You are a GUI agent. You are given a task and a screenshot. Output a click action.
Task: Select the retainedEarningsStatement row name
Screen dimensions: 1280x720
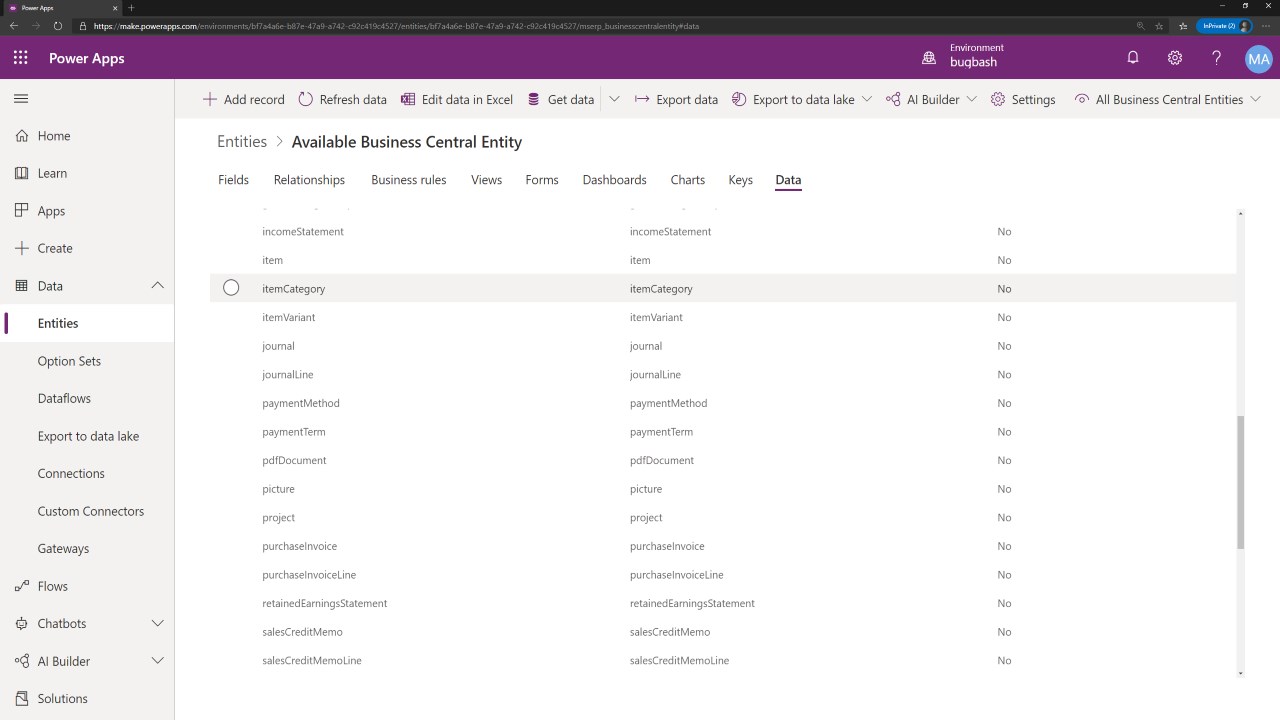[x=324, y=603]
